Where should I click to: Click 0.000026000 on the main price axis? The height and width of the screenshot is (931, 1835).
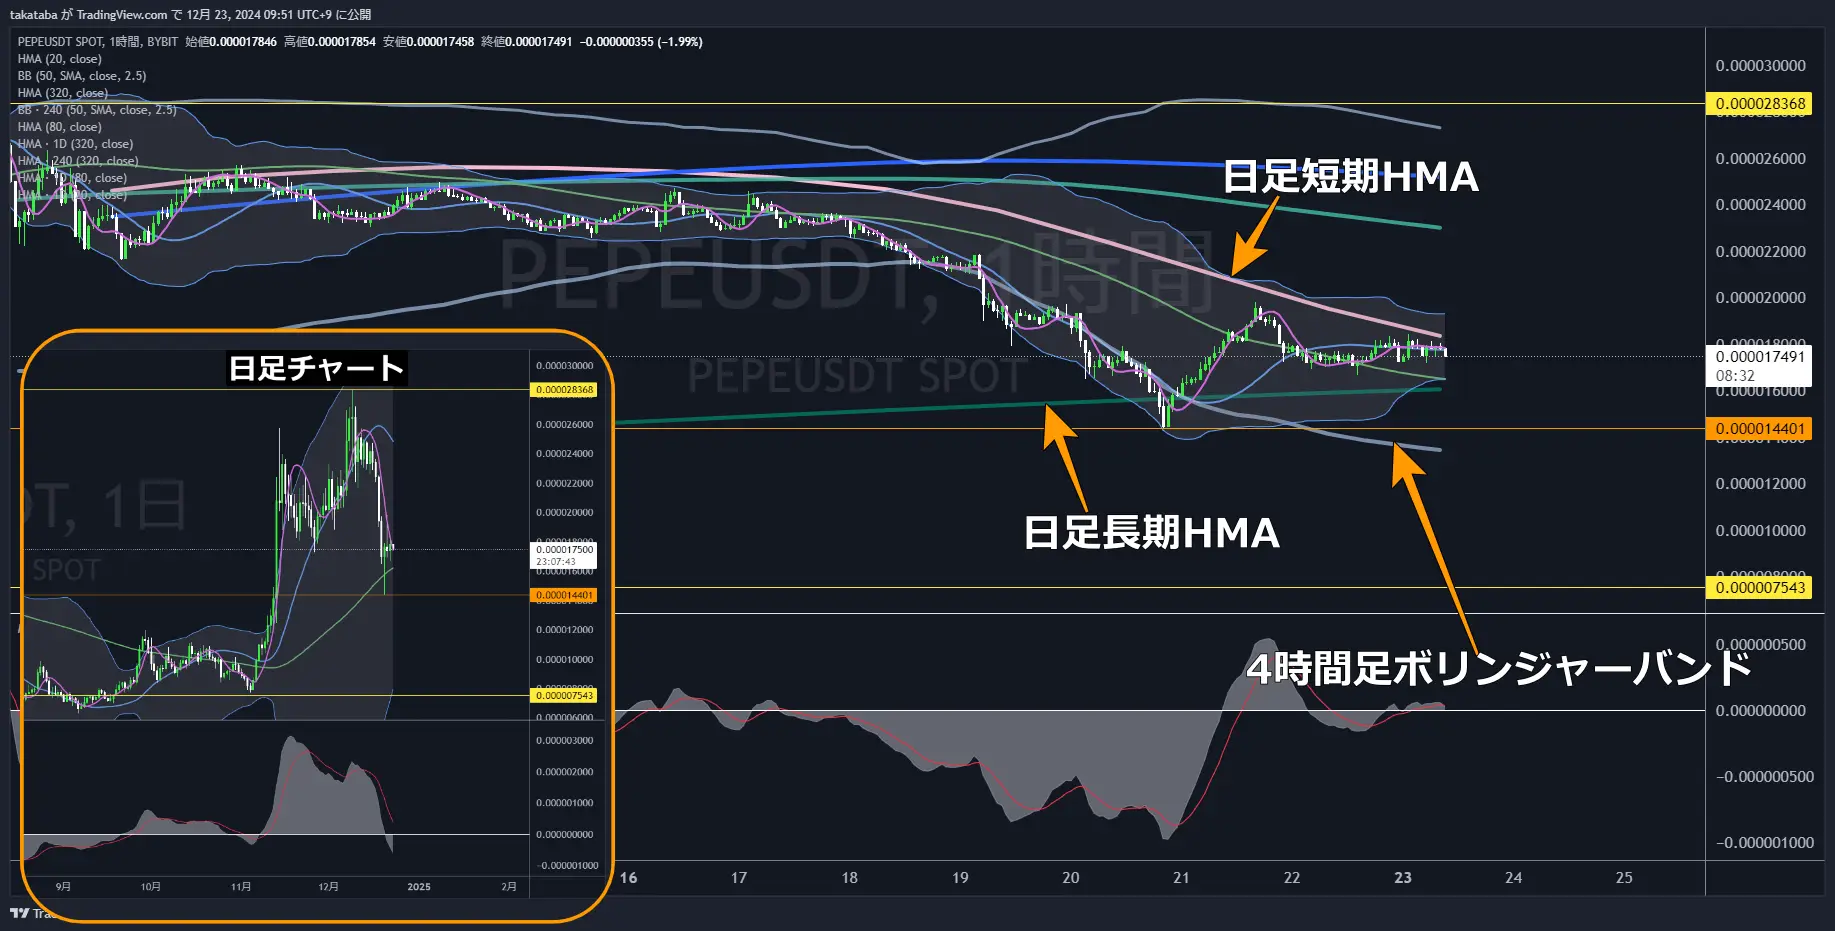pos(1760,159)
